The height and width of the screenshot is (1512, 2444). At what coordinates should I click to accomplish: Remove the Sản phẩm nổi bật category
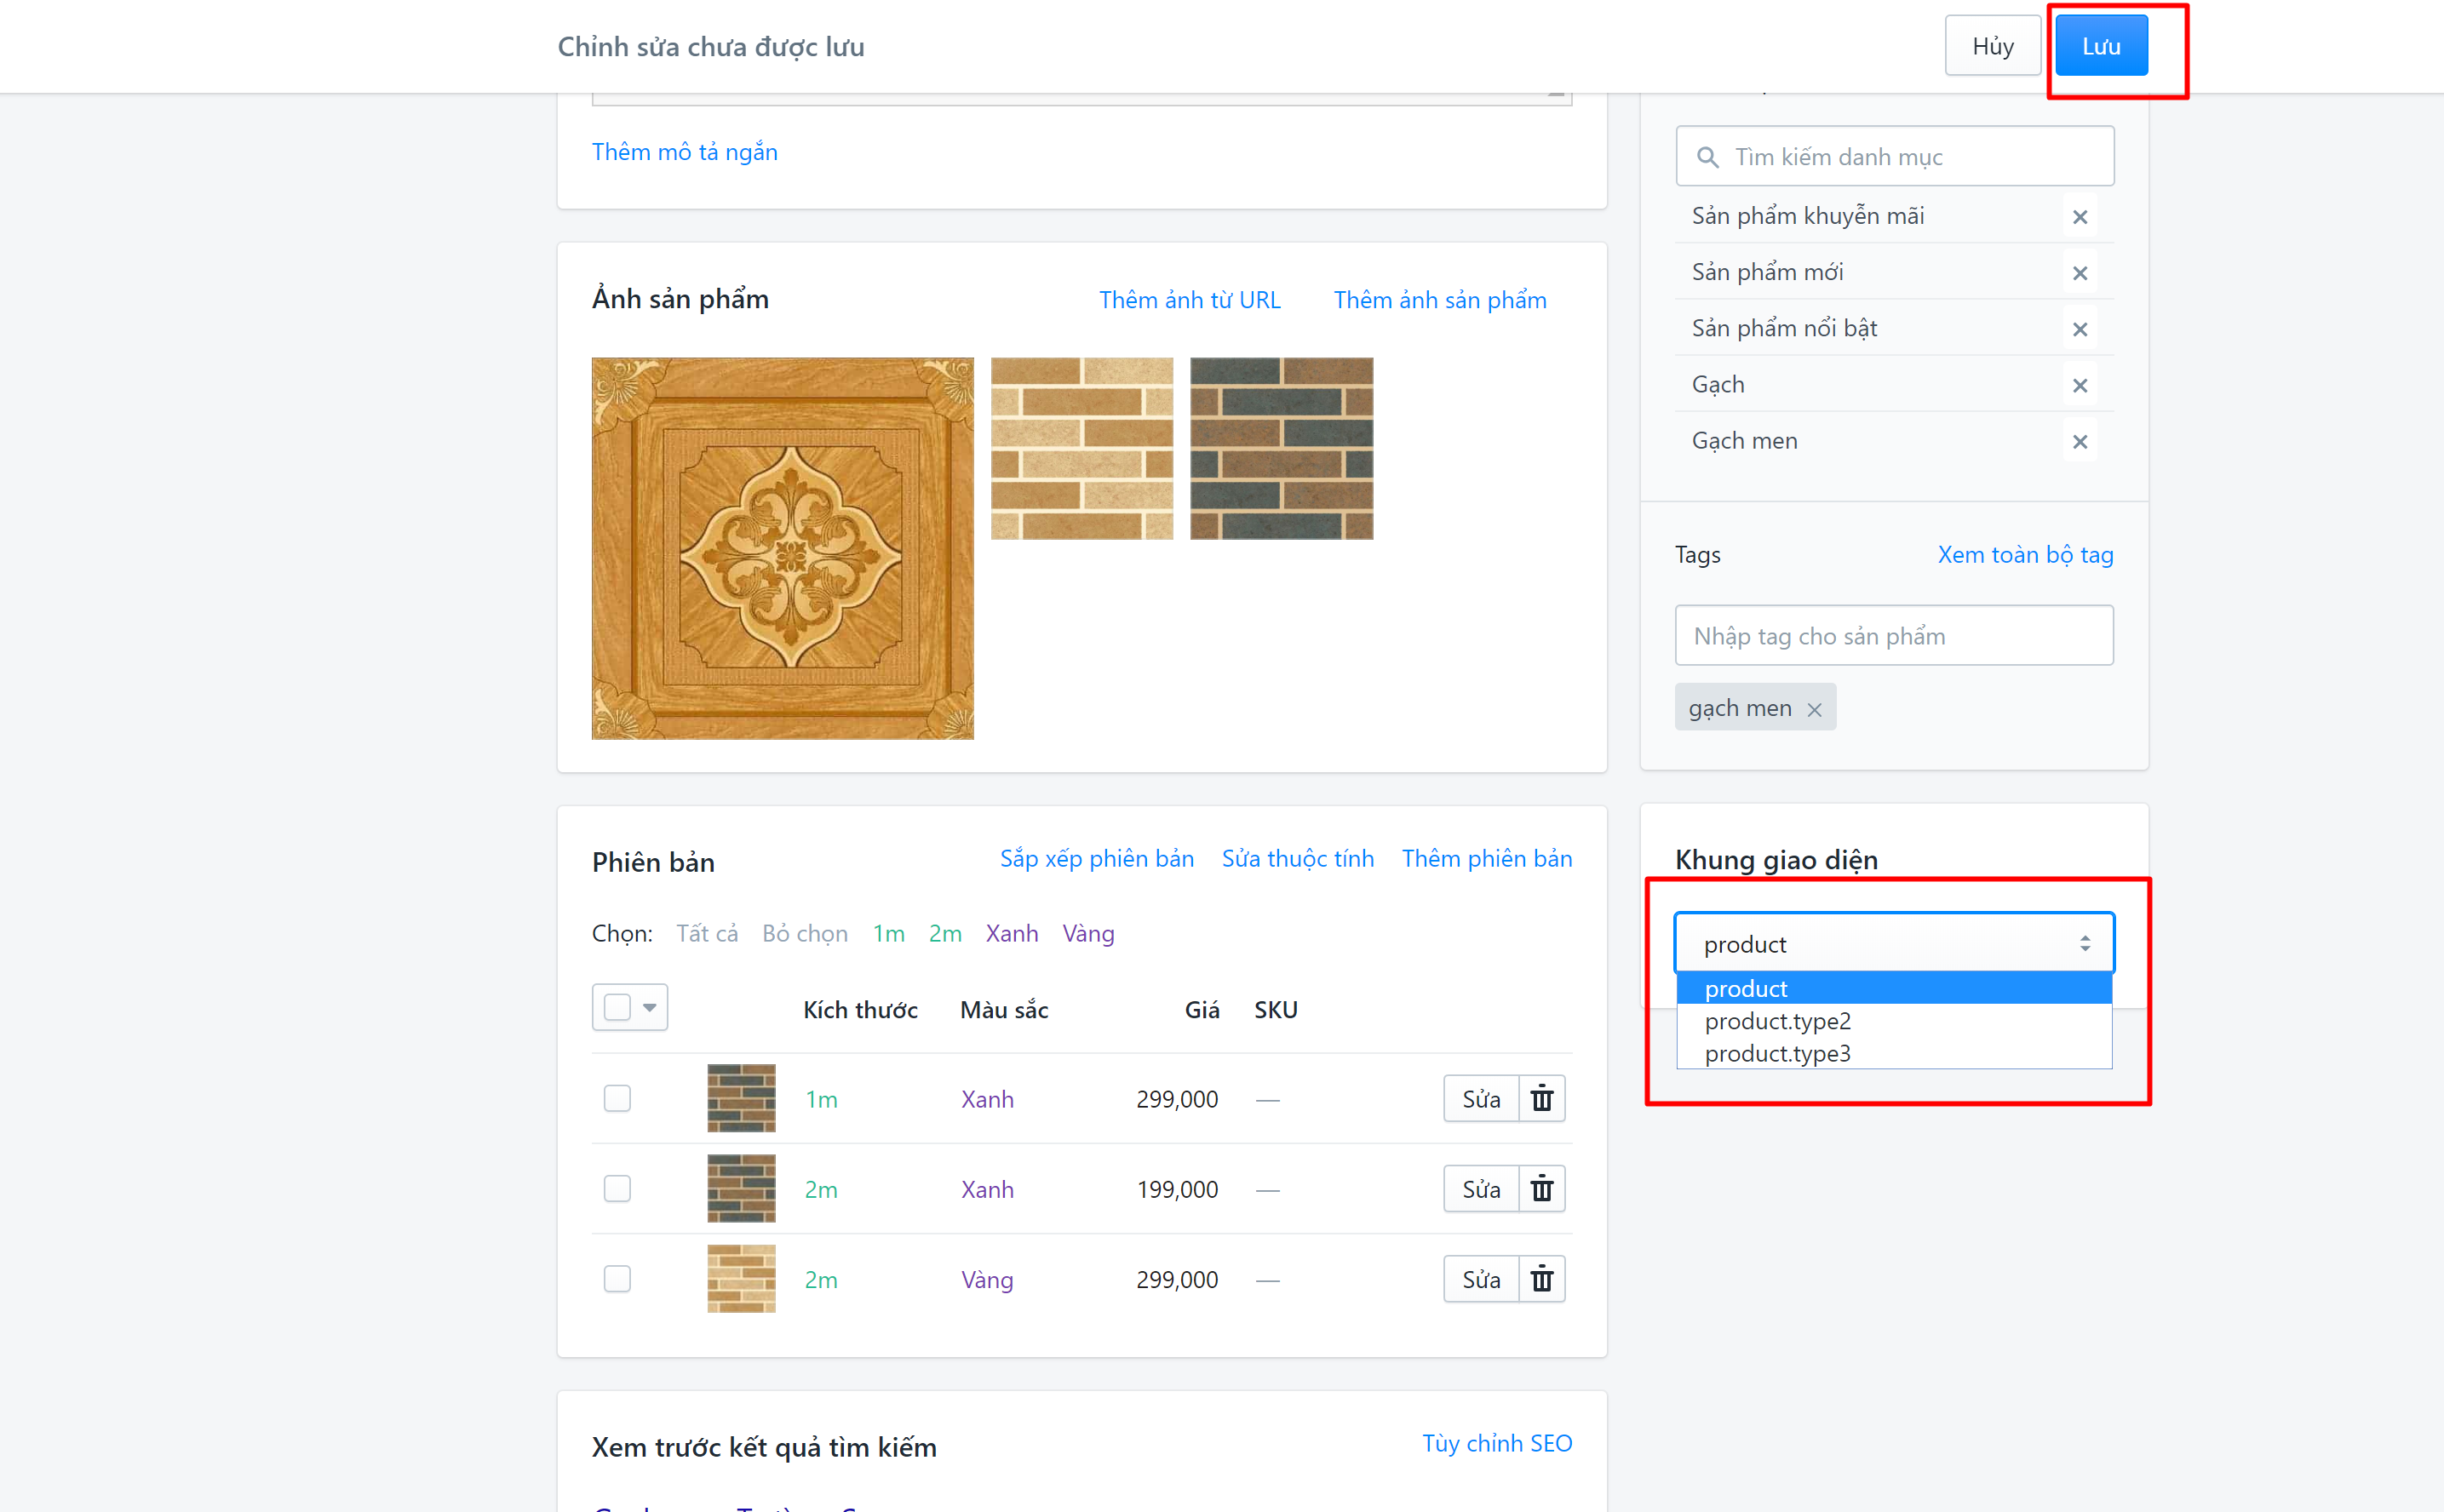pos(2080,329)
